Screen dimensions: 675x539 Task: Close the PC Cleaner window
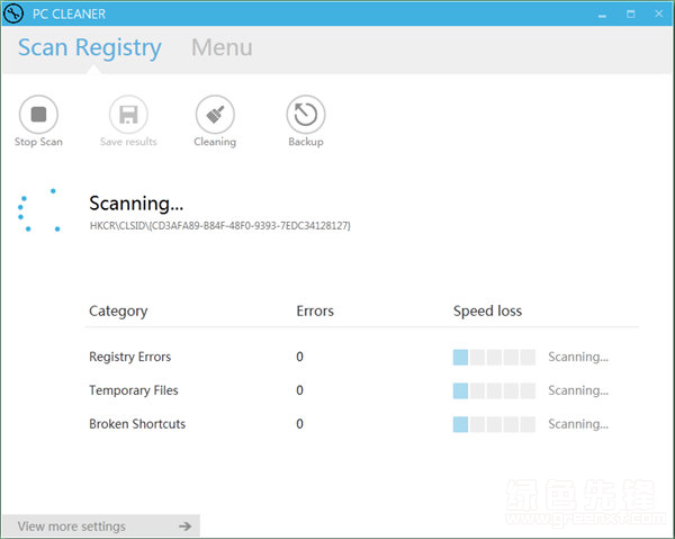coord(659,14)
